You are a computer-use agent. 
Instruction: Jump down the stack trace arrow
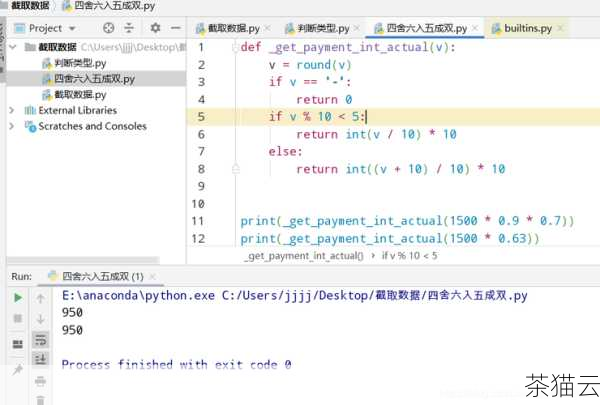41,318
